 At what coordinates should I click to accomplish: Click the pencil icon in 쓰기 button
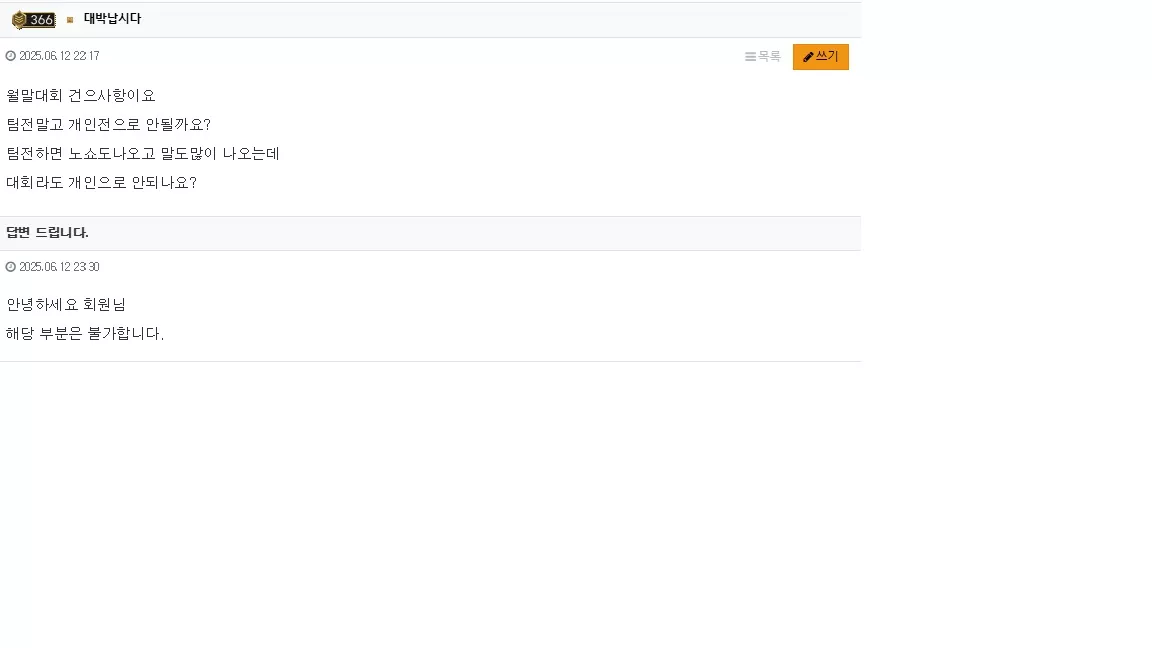(808, 57)
